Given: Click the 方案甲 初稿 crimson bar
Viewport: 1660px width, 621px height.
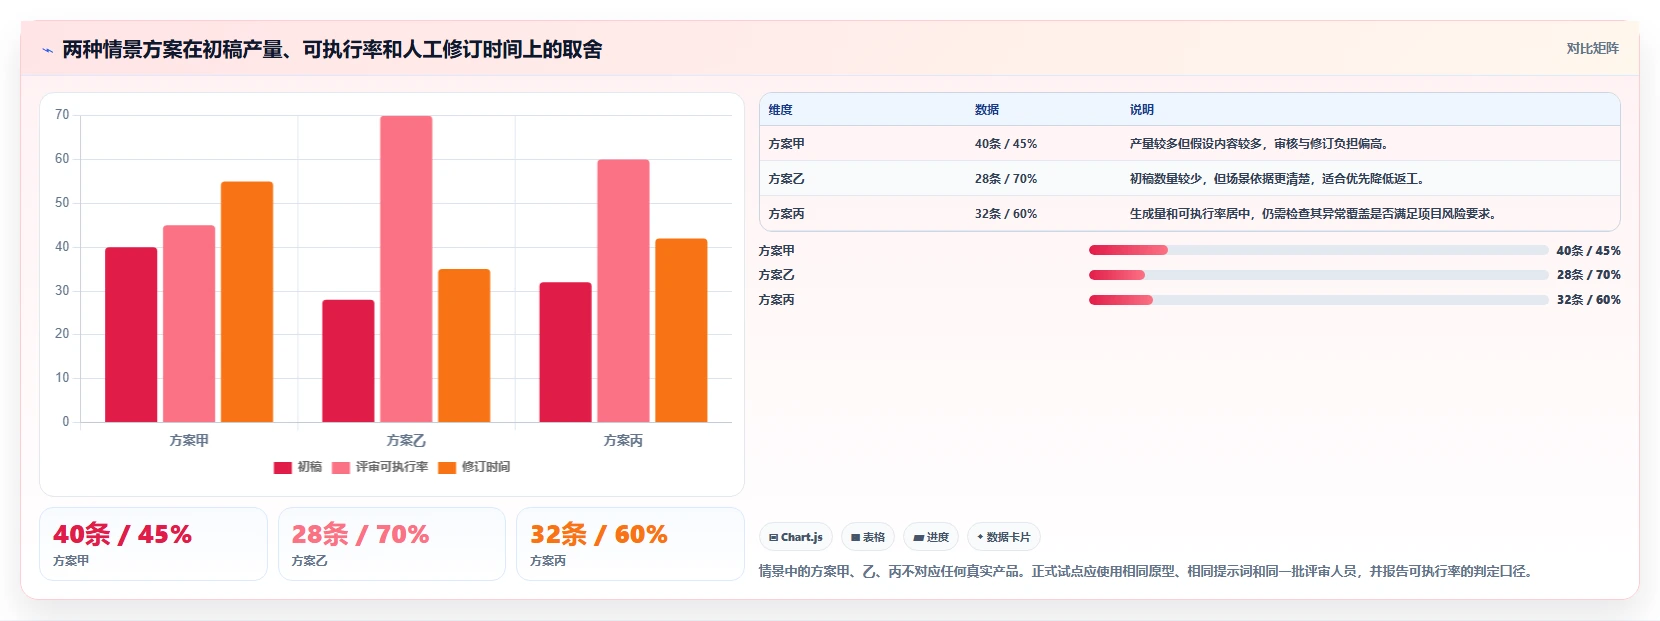Looking at the screenshot, I should tap(131, 334).
